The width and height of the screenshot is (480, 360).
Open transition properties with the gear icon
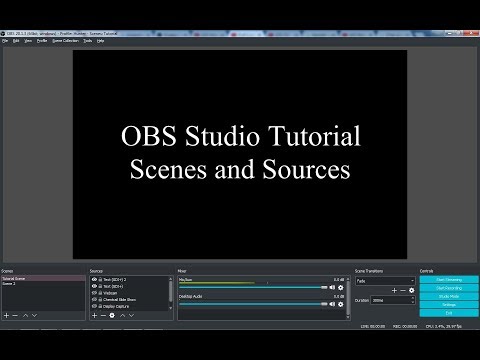tap(412, 291)
